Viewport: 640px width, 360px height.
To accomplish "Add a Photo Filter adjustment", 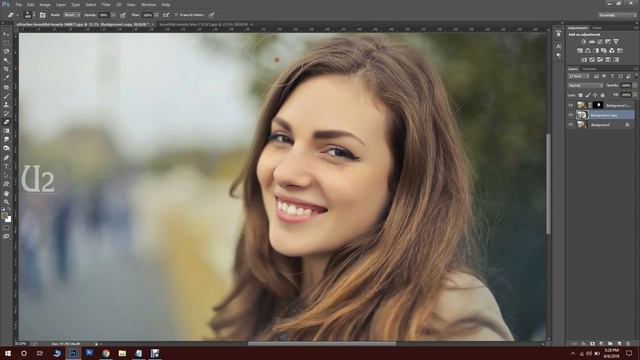I will coord(604,51).
